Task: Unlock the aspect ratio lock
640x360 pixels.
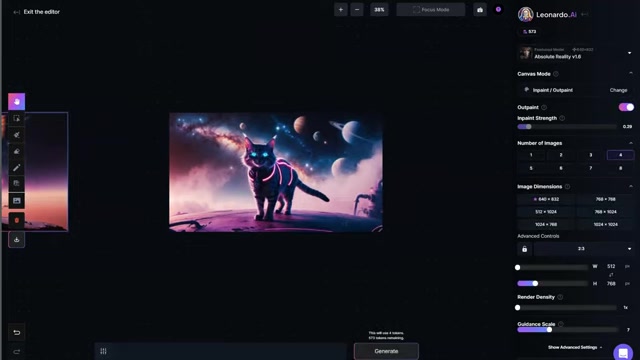Action: [524, 249]
